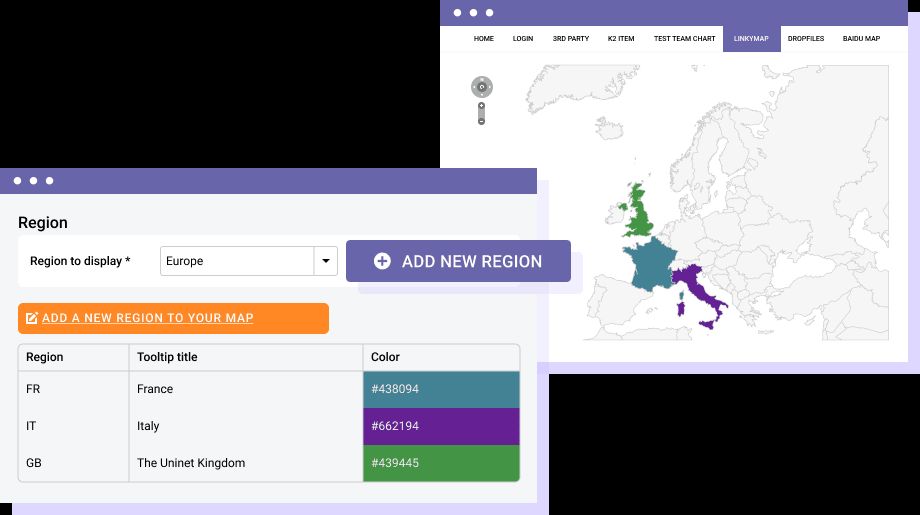Viewport: 920px width, 515px height.
Task: Click the Tooltip title column header
Action: 246,357
